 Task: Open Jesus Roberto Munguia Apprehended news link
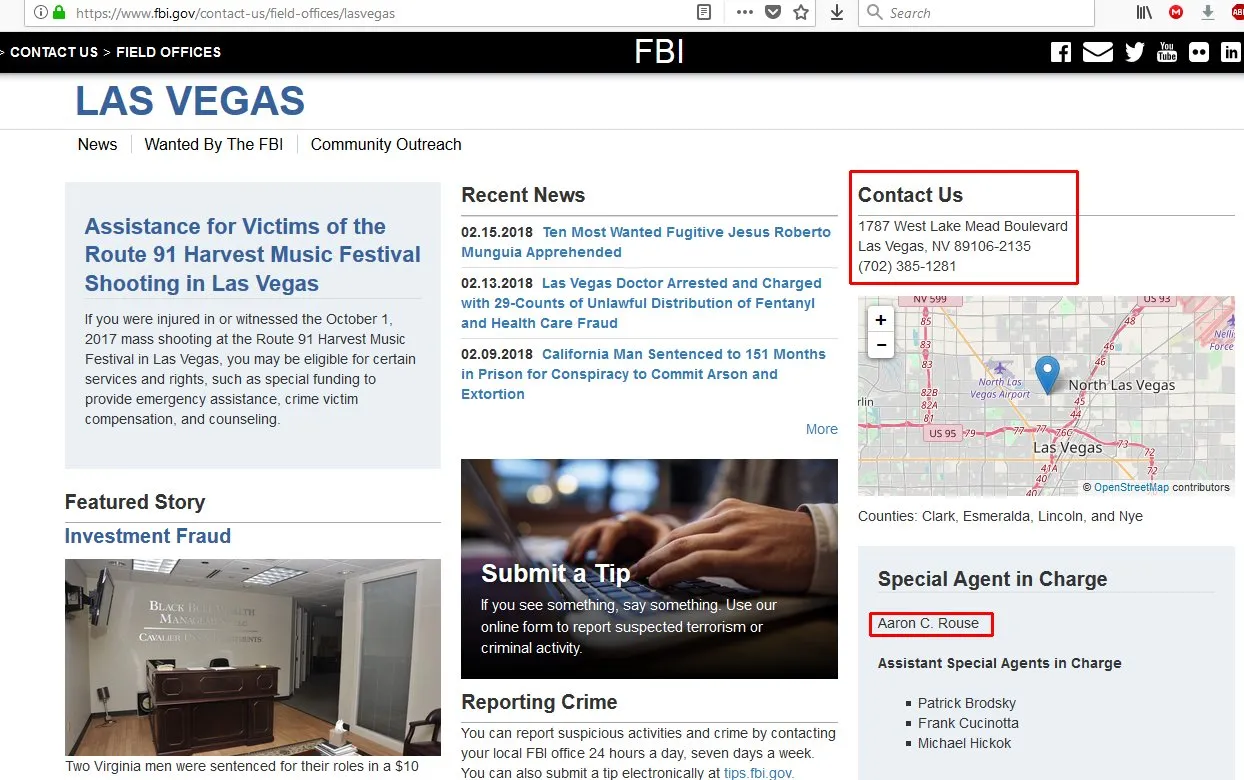pos(646,242)
